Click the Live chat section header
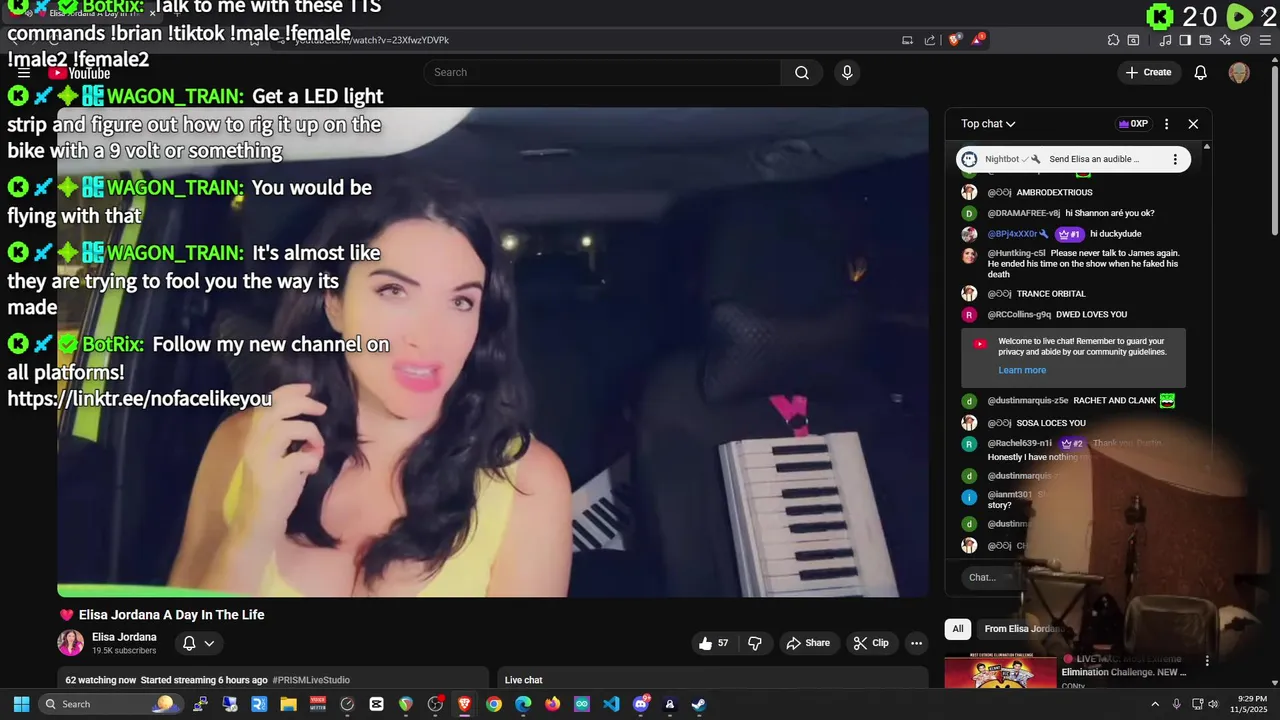 coord(523,680)
